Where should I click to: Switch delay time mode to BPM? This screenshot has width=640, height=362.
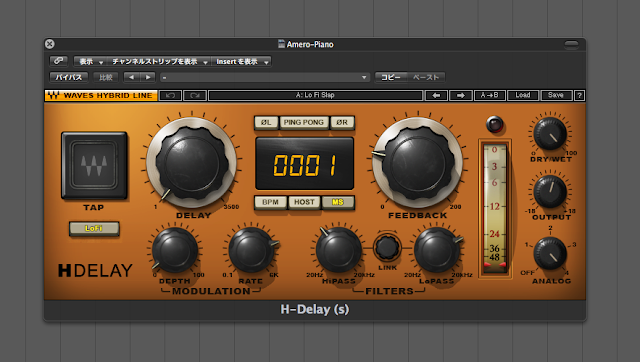tap(270, 202)
